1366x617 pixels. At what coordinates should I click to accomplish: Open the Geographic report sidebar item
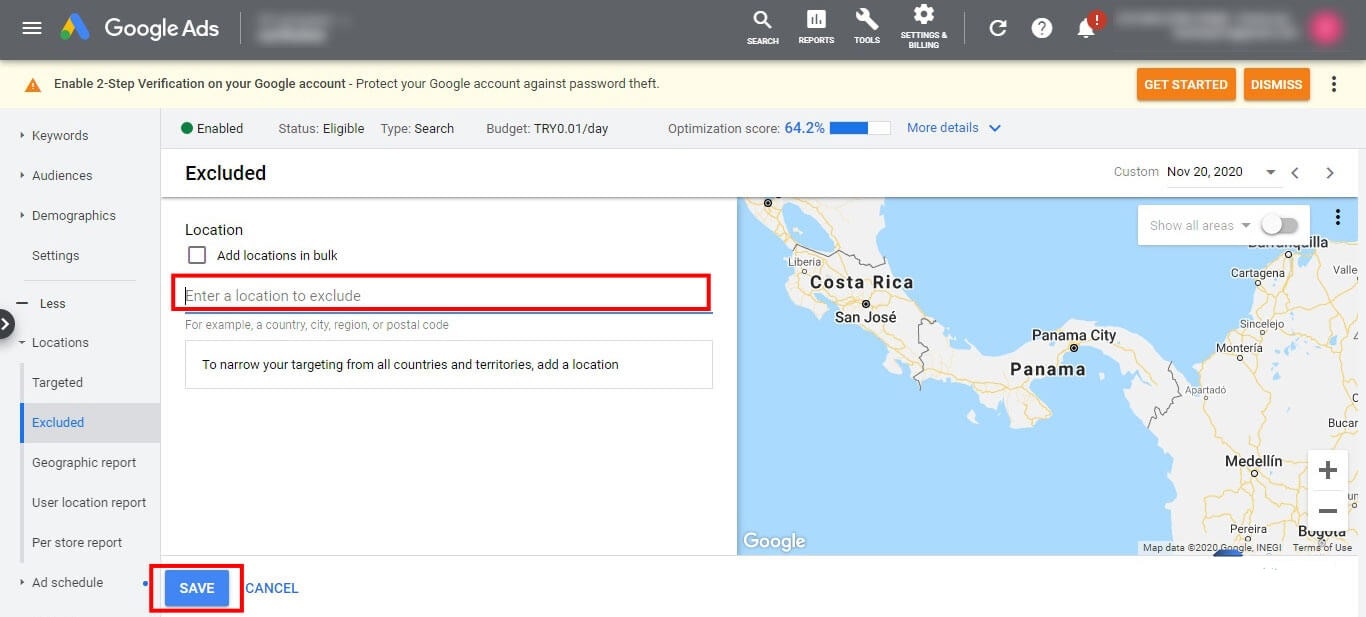point(84,462)
